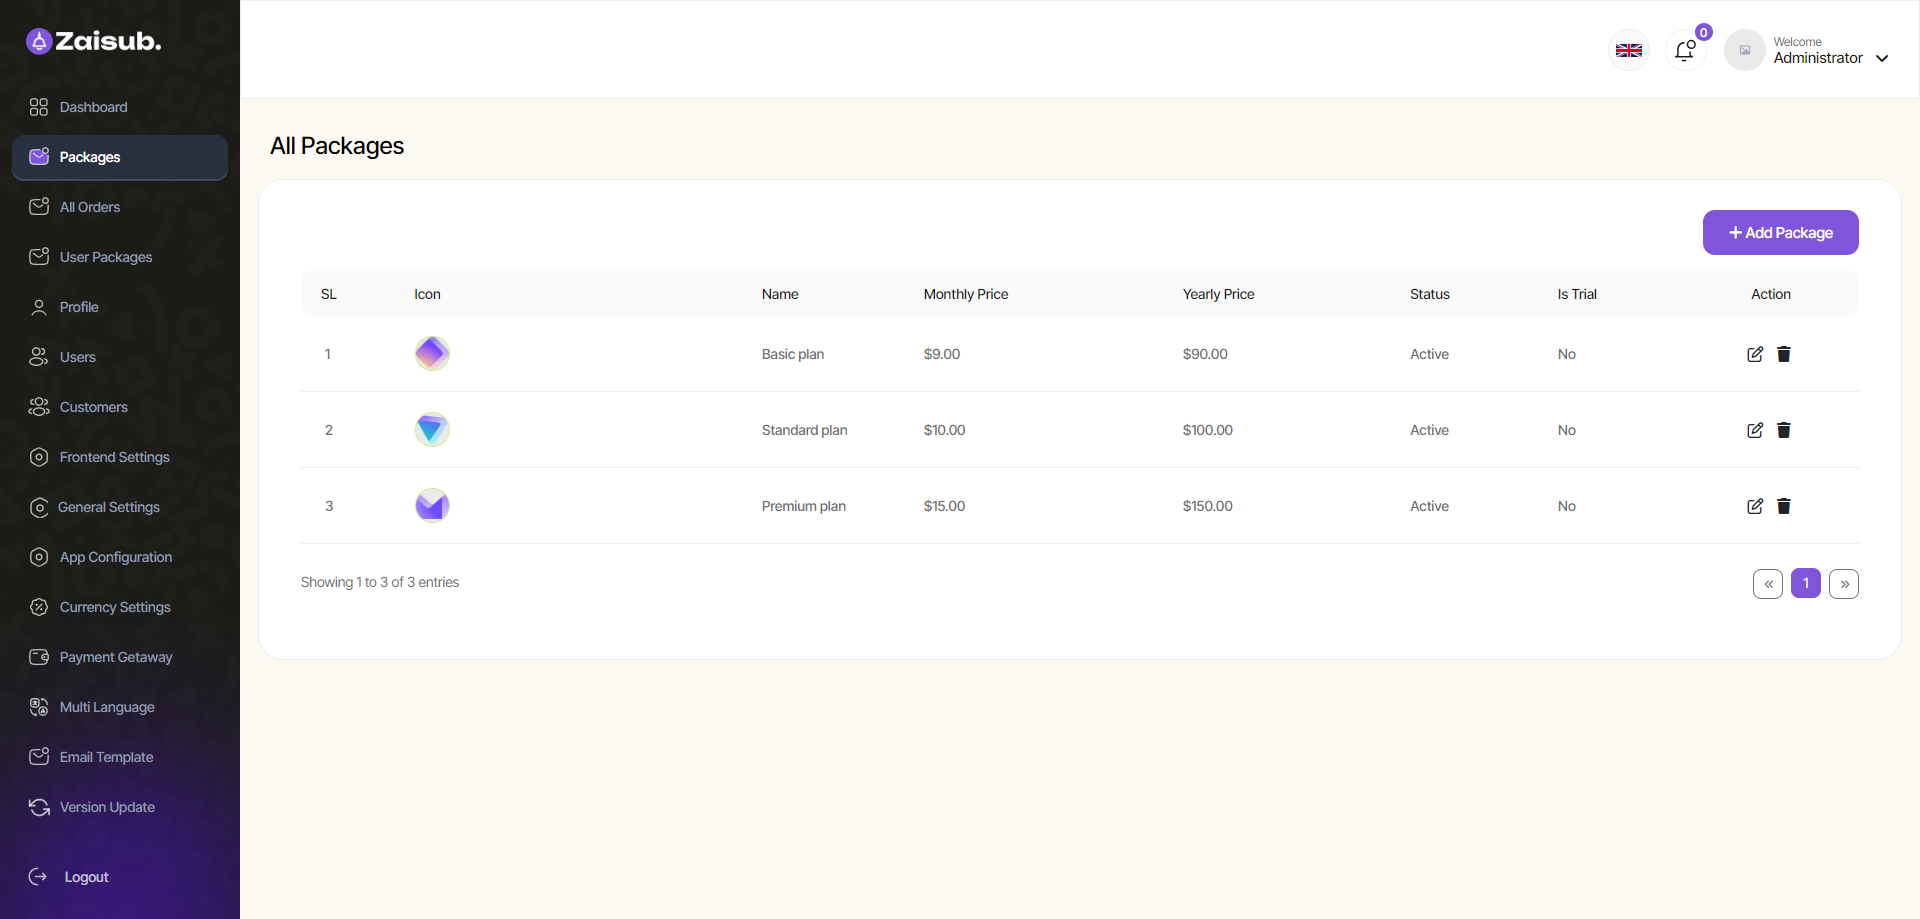
Task: Open the Dashboard section
Action: (92, 107)
